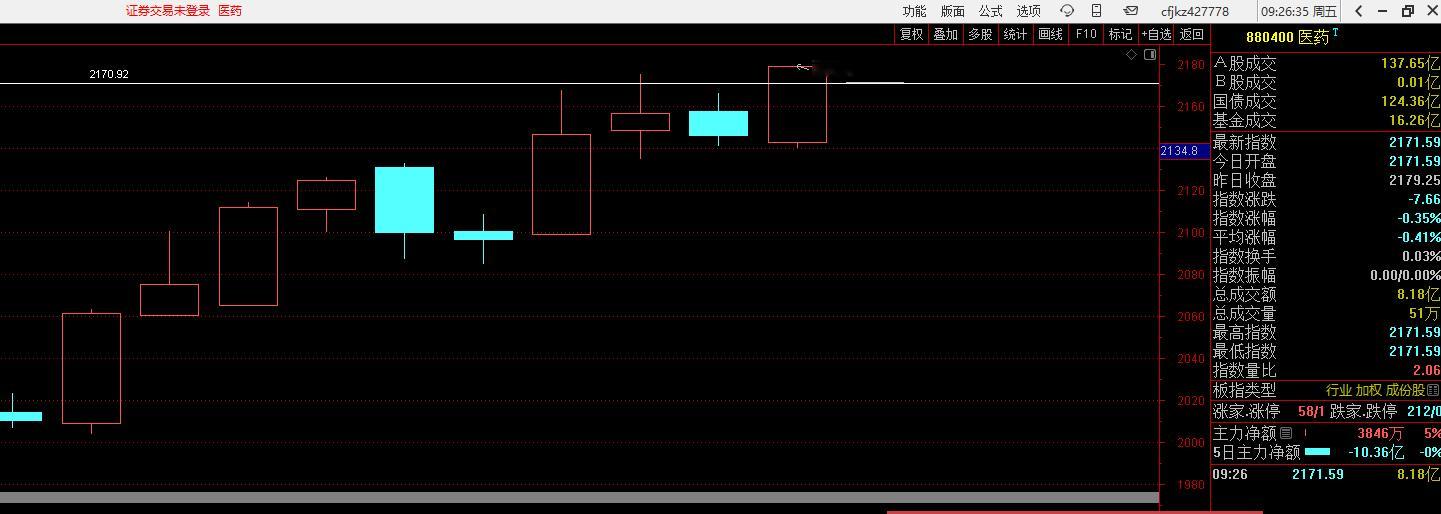
Task: Click the clock 09:26:35 周五
Action: click(x=1299, y=11)
